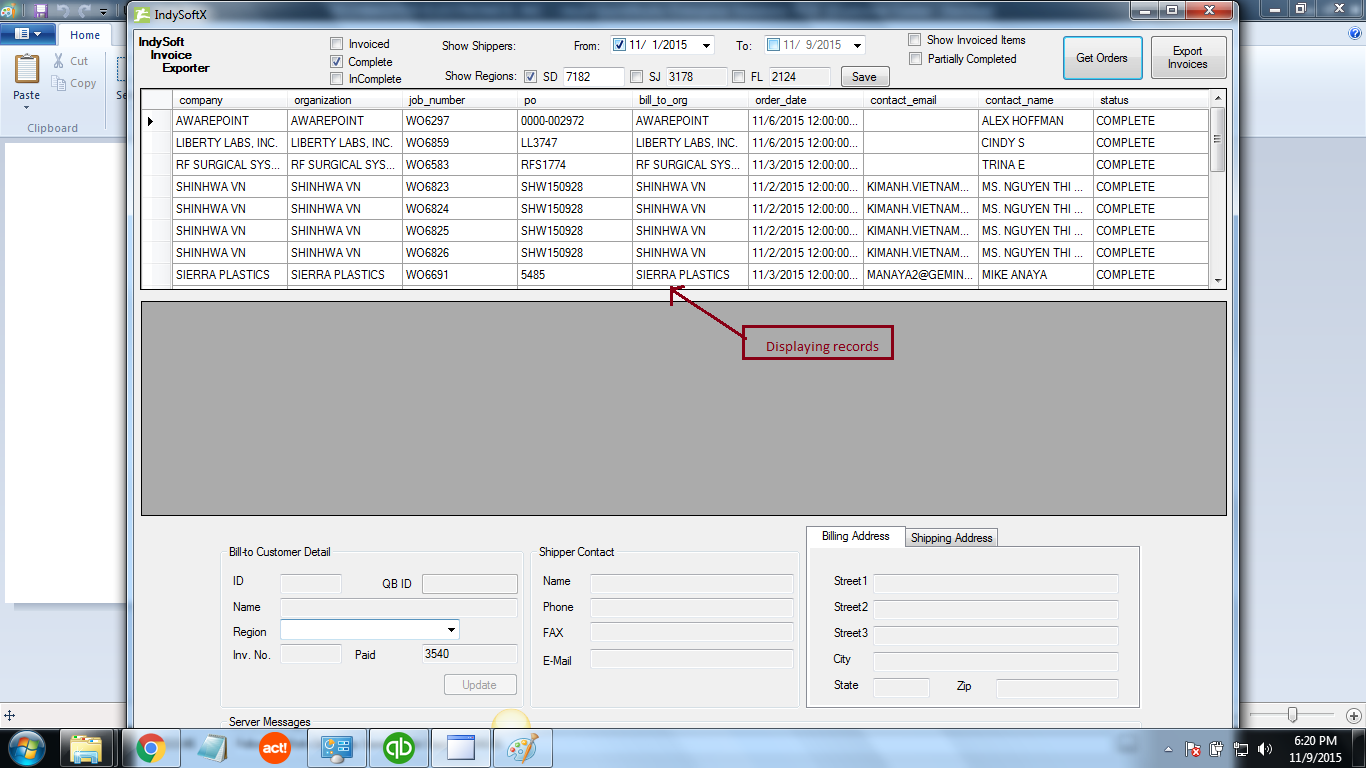Open the Windows Start menu
This screenshot has width=1366, height=768.
[x=26, y=748]
